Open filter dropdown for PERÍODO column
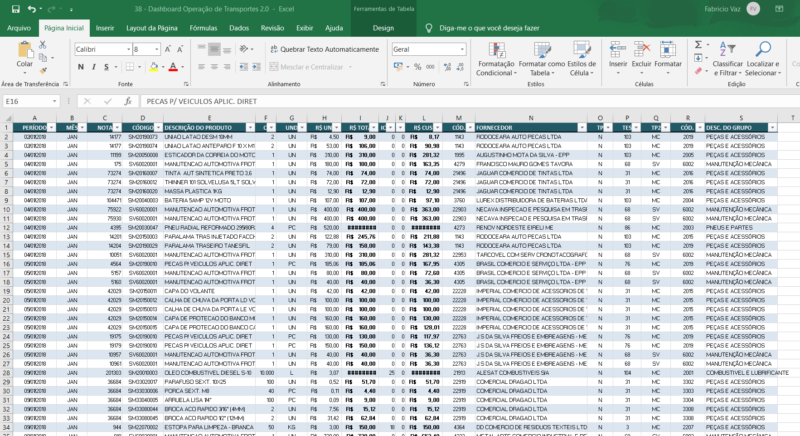This screenshot has height=436, width=800. click(x=51, y=127)
